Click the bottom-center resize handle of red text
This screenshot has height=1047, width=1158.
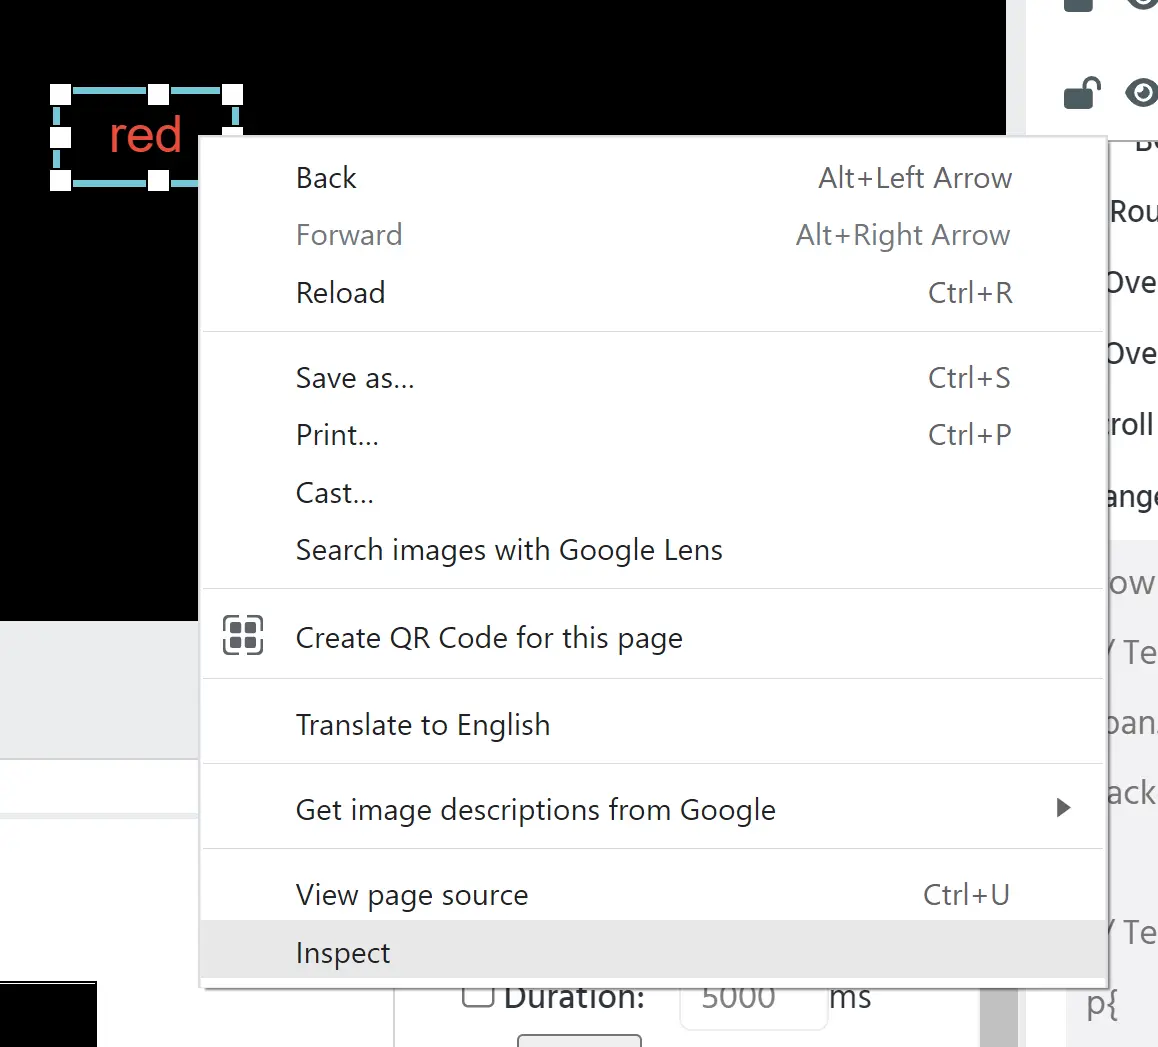point(158,180)
